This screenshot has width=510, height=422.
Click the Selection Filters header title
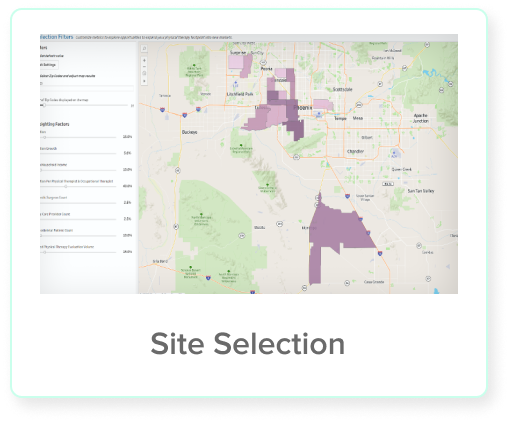pos(56,37)
